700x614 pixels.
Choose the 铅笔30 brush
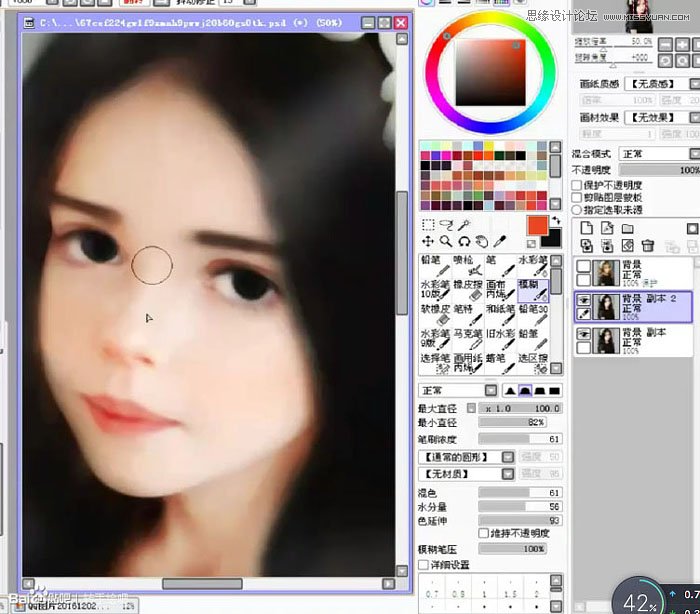[x=533, y=315]
